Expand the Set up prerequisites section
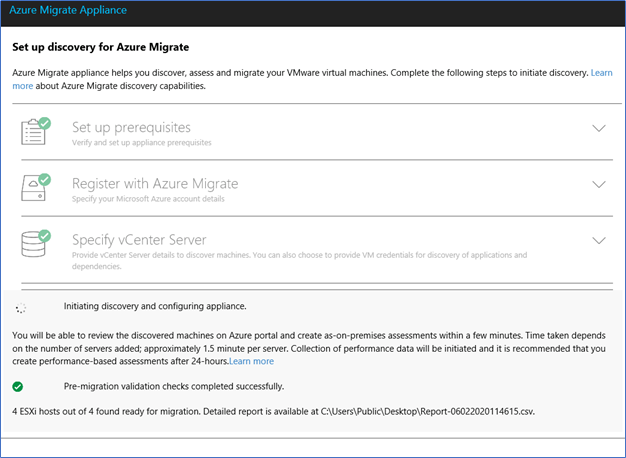 (x=599, y=128)
